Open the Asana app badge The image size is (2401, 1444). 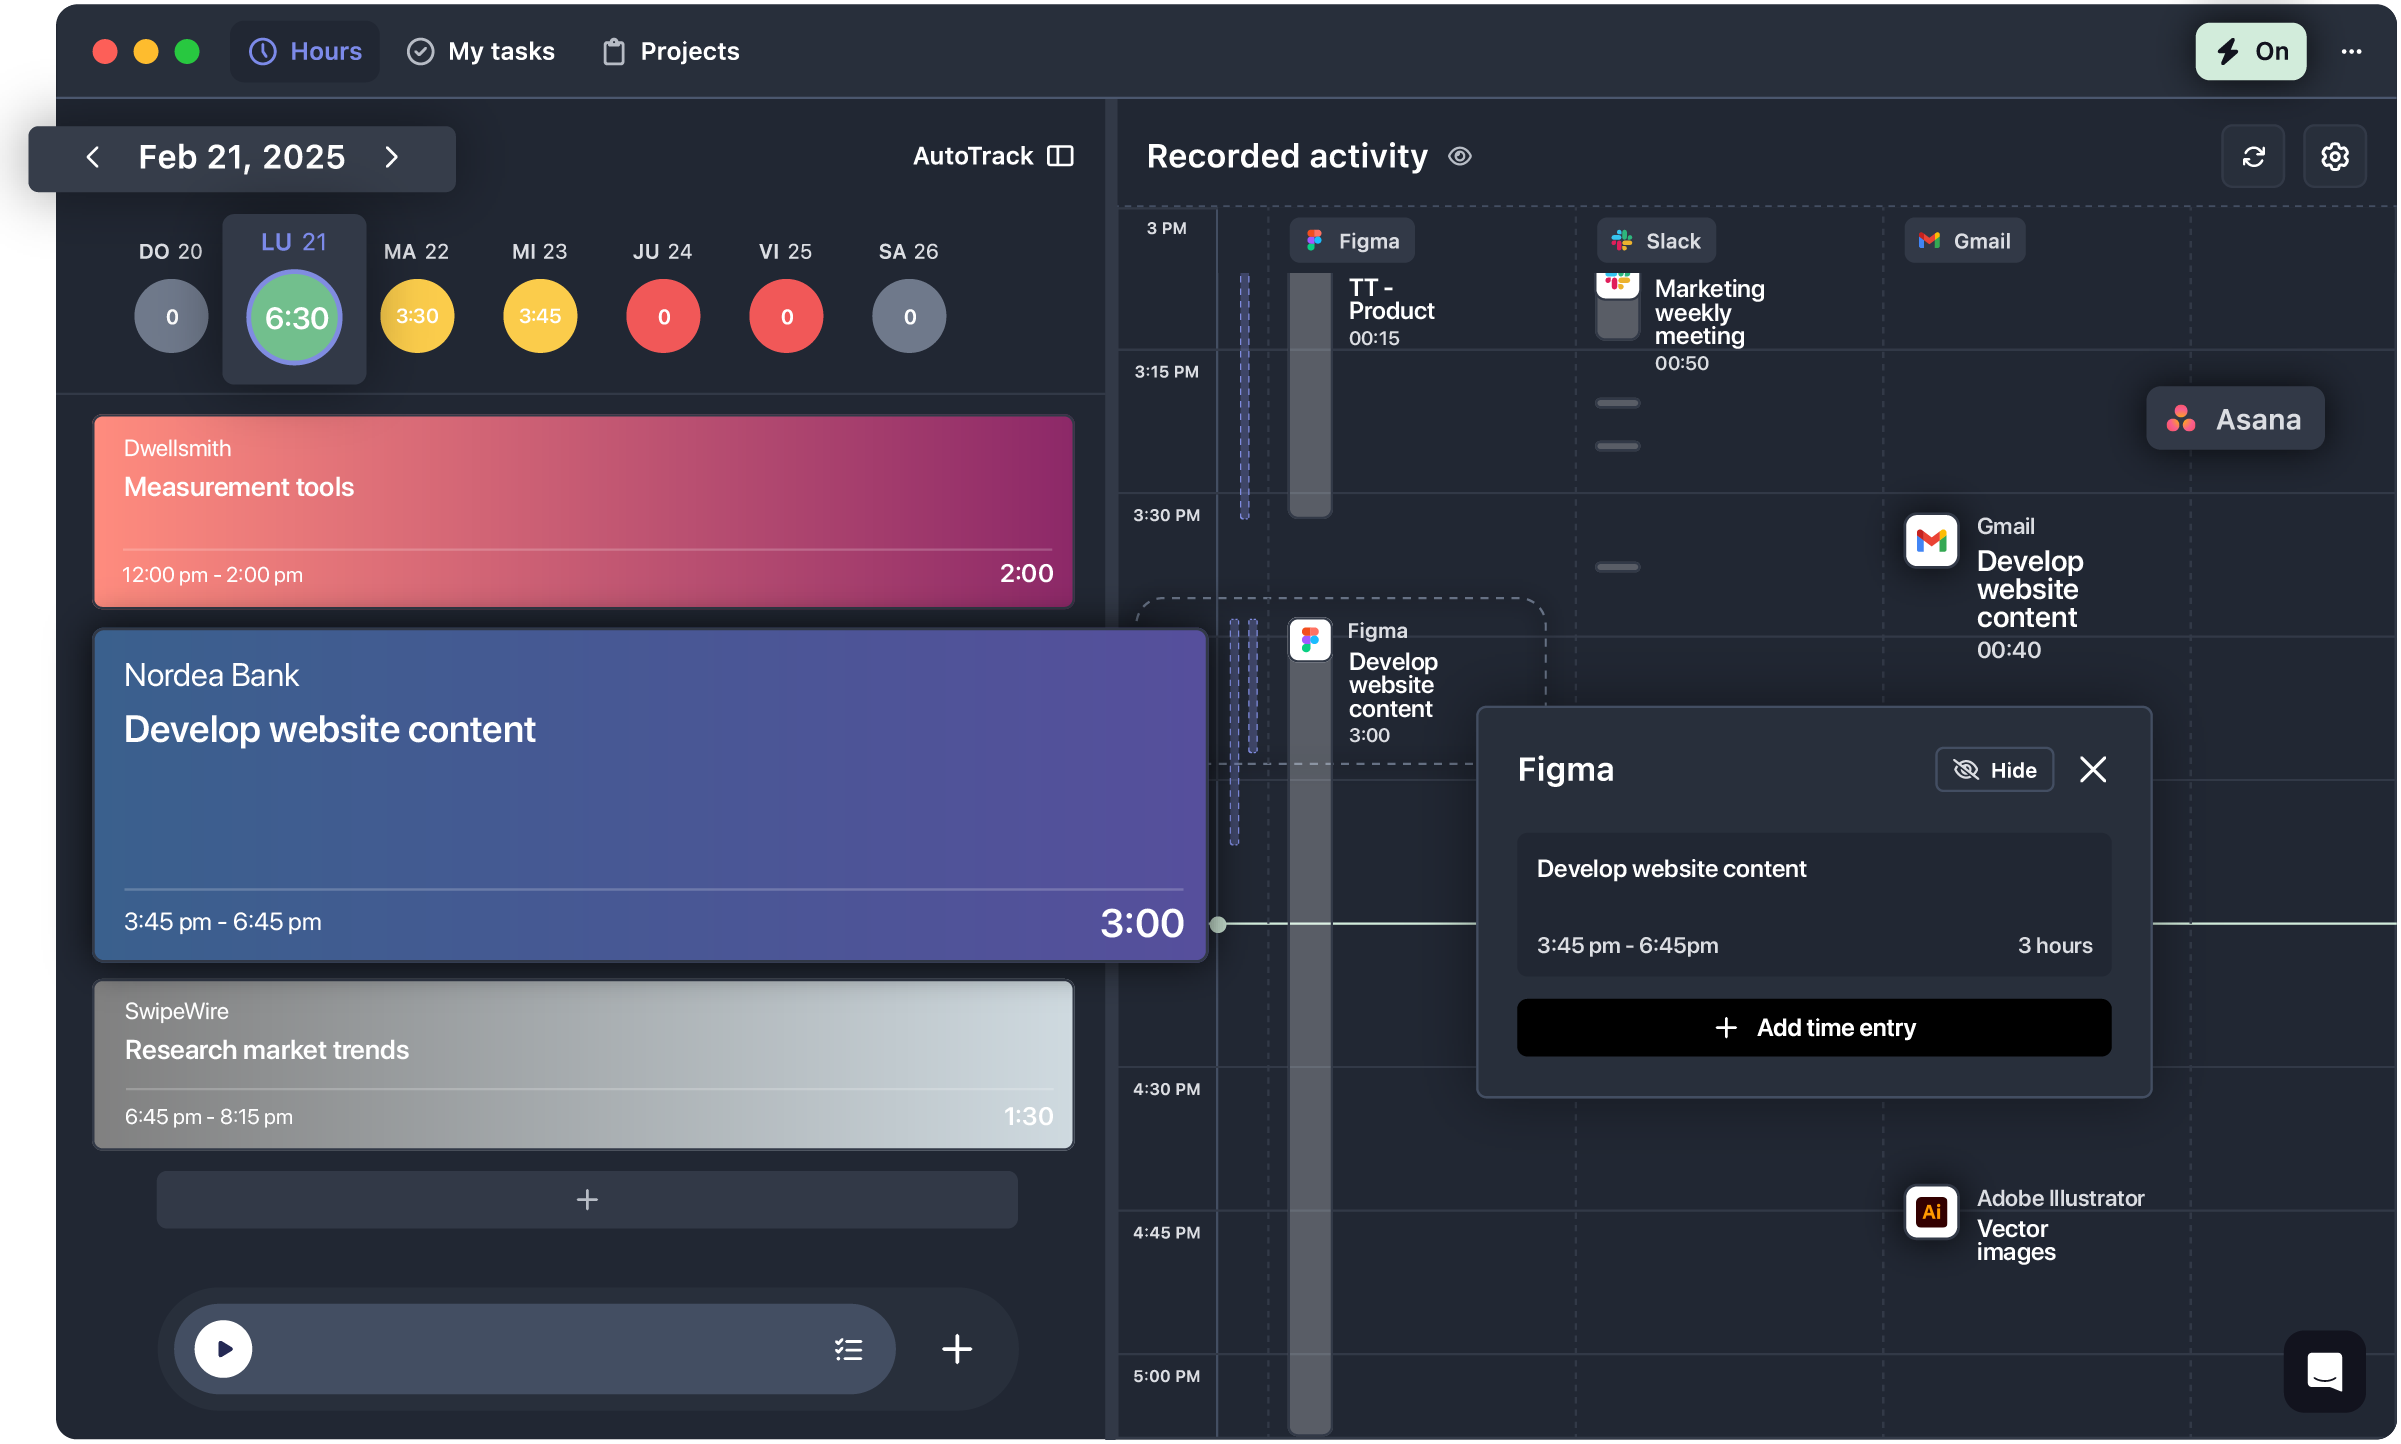coord(2234,419)
